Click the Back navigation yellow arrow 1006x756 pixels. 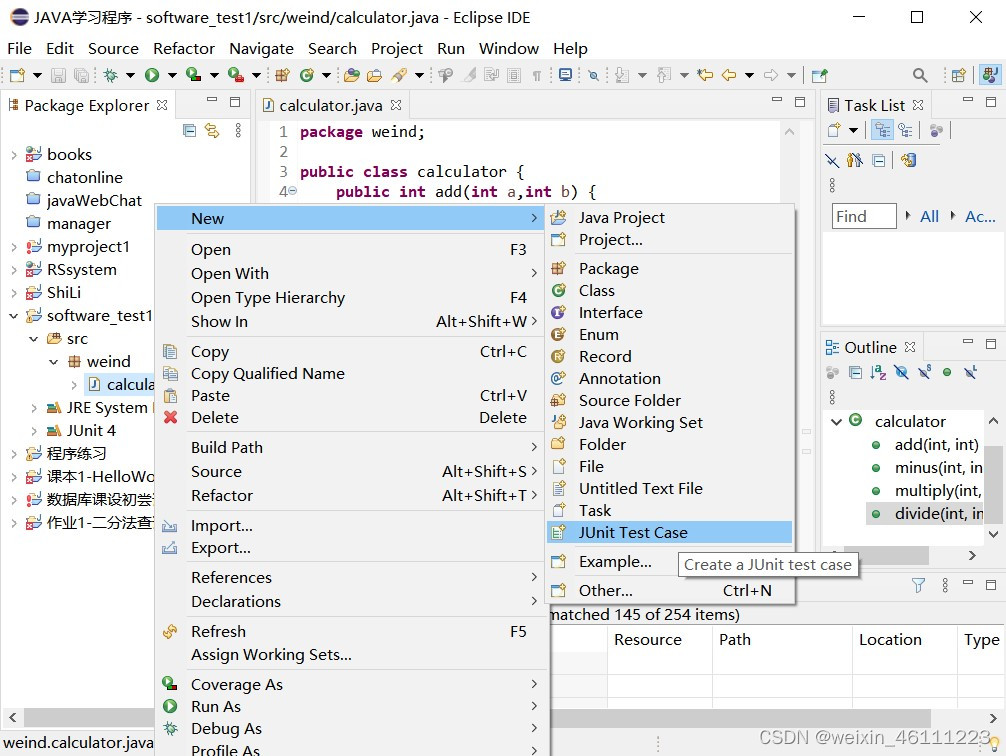[x=729, y=75]
